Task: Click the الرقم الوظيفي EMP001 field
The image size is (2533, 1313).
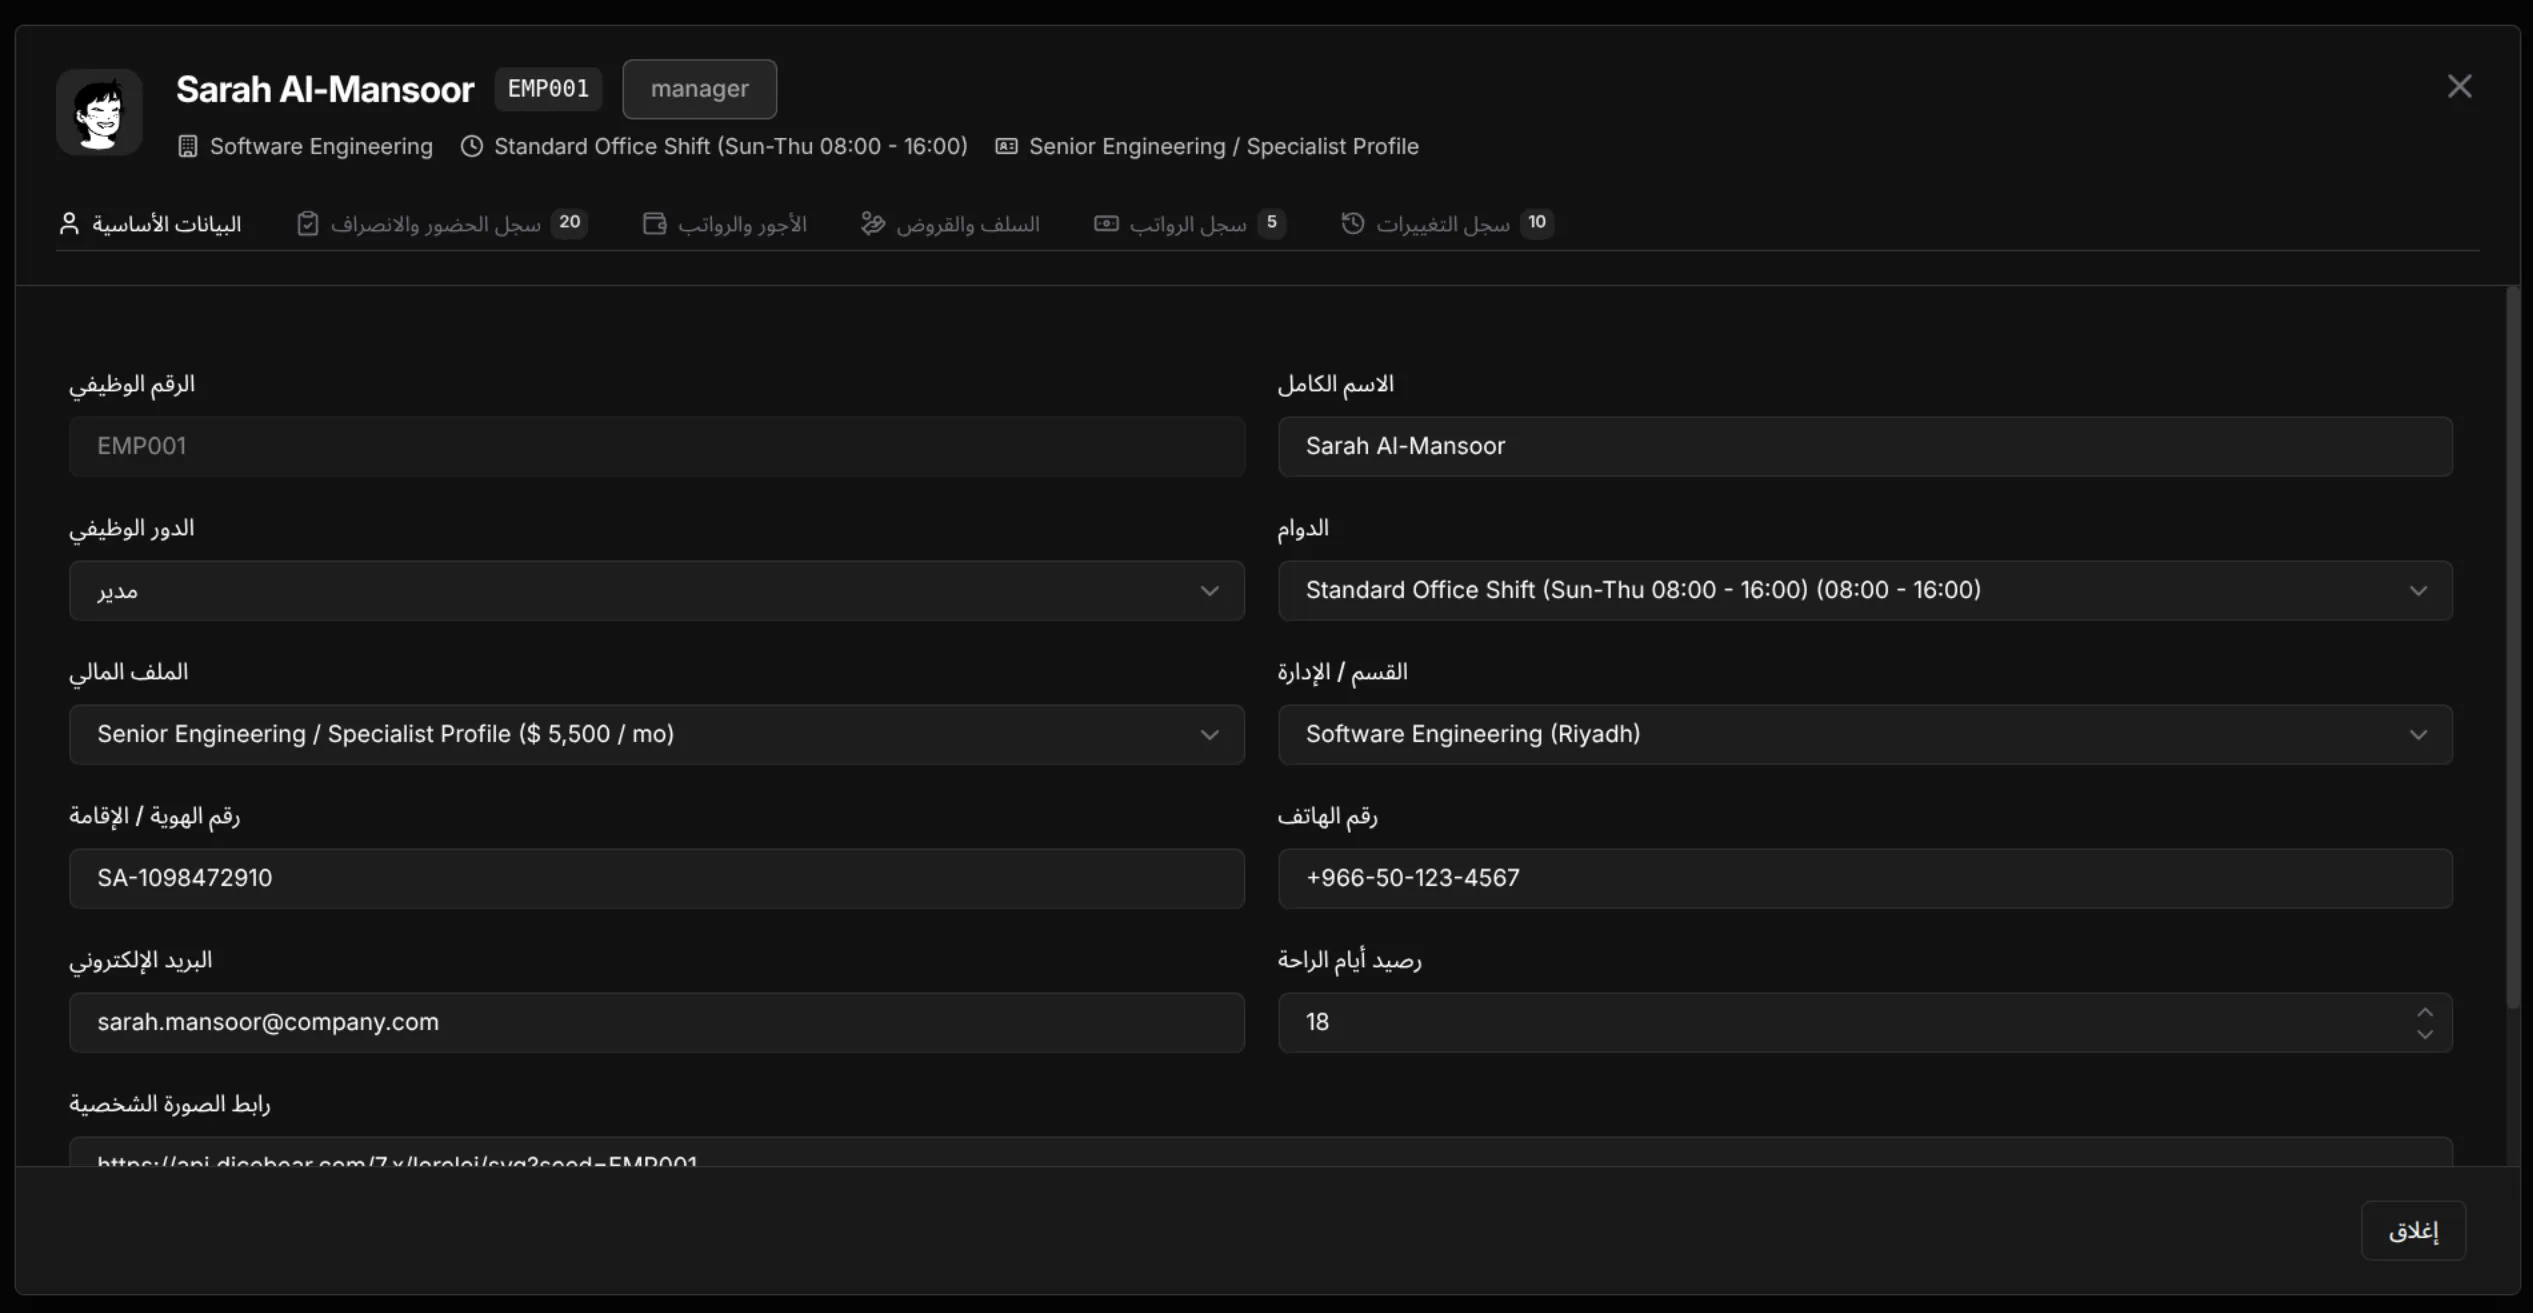Action: (x=657, y=447)
